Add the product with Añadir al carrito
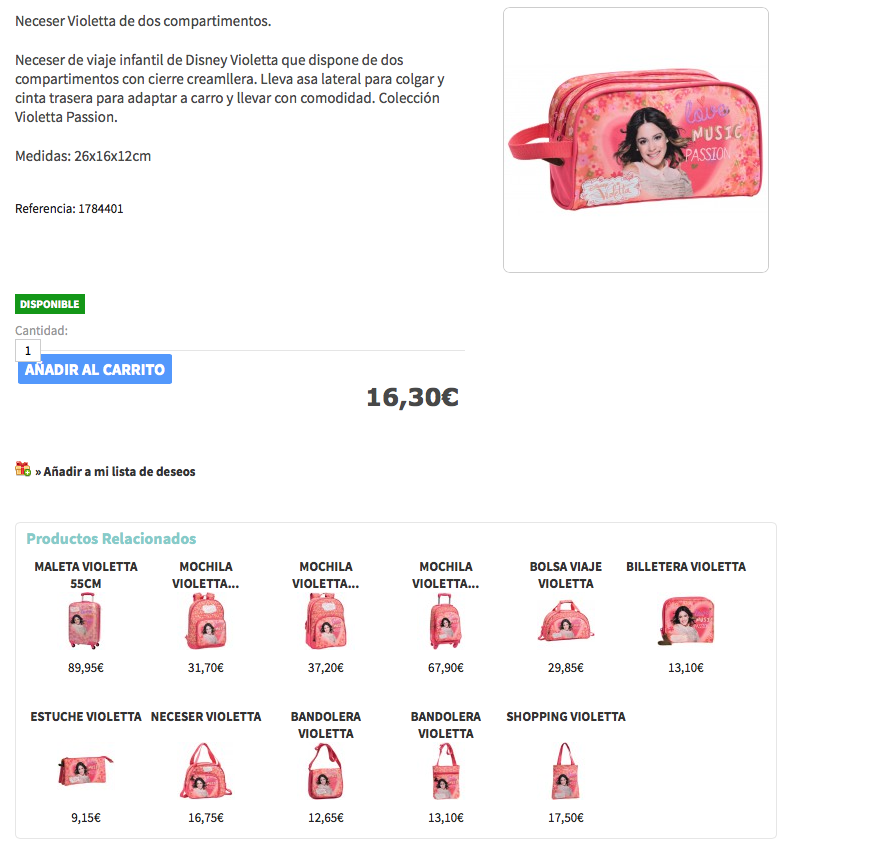The width and height of the screenshot is (878, 853). point(95,369)
